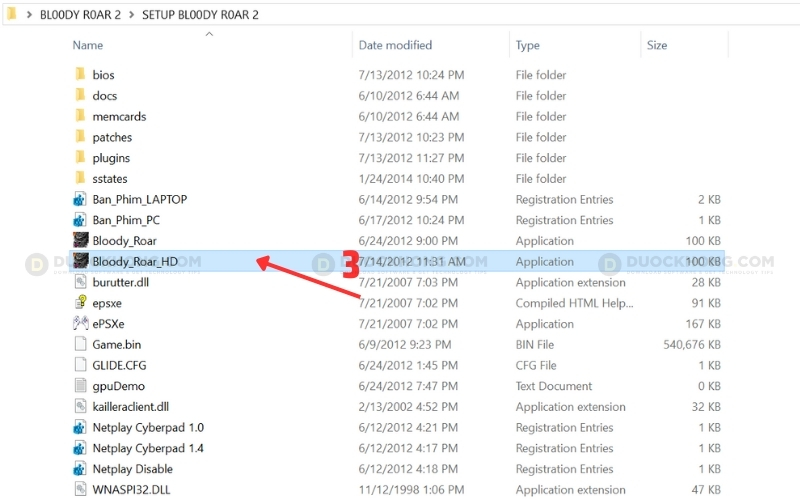Select the plugins folder name
Image resolution: width=800 pixels, height=500 pixels.
click(x=111, y=158)
